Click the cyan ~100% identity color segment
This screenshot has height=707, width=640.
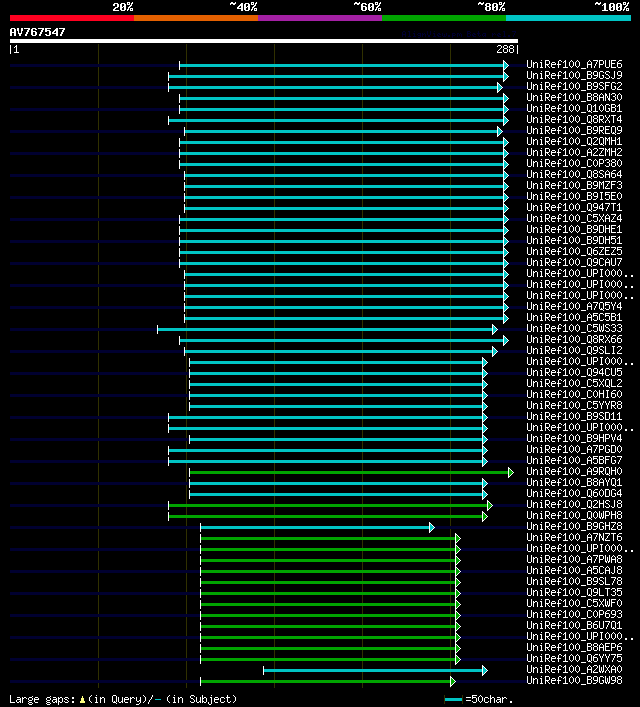pos(568,18)
